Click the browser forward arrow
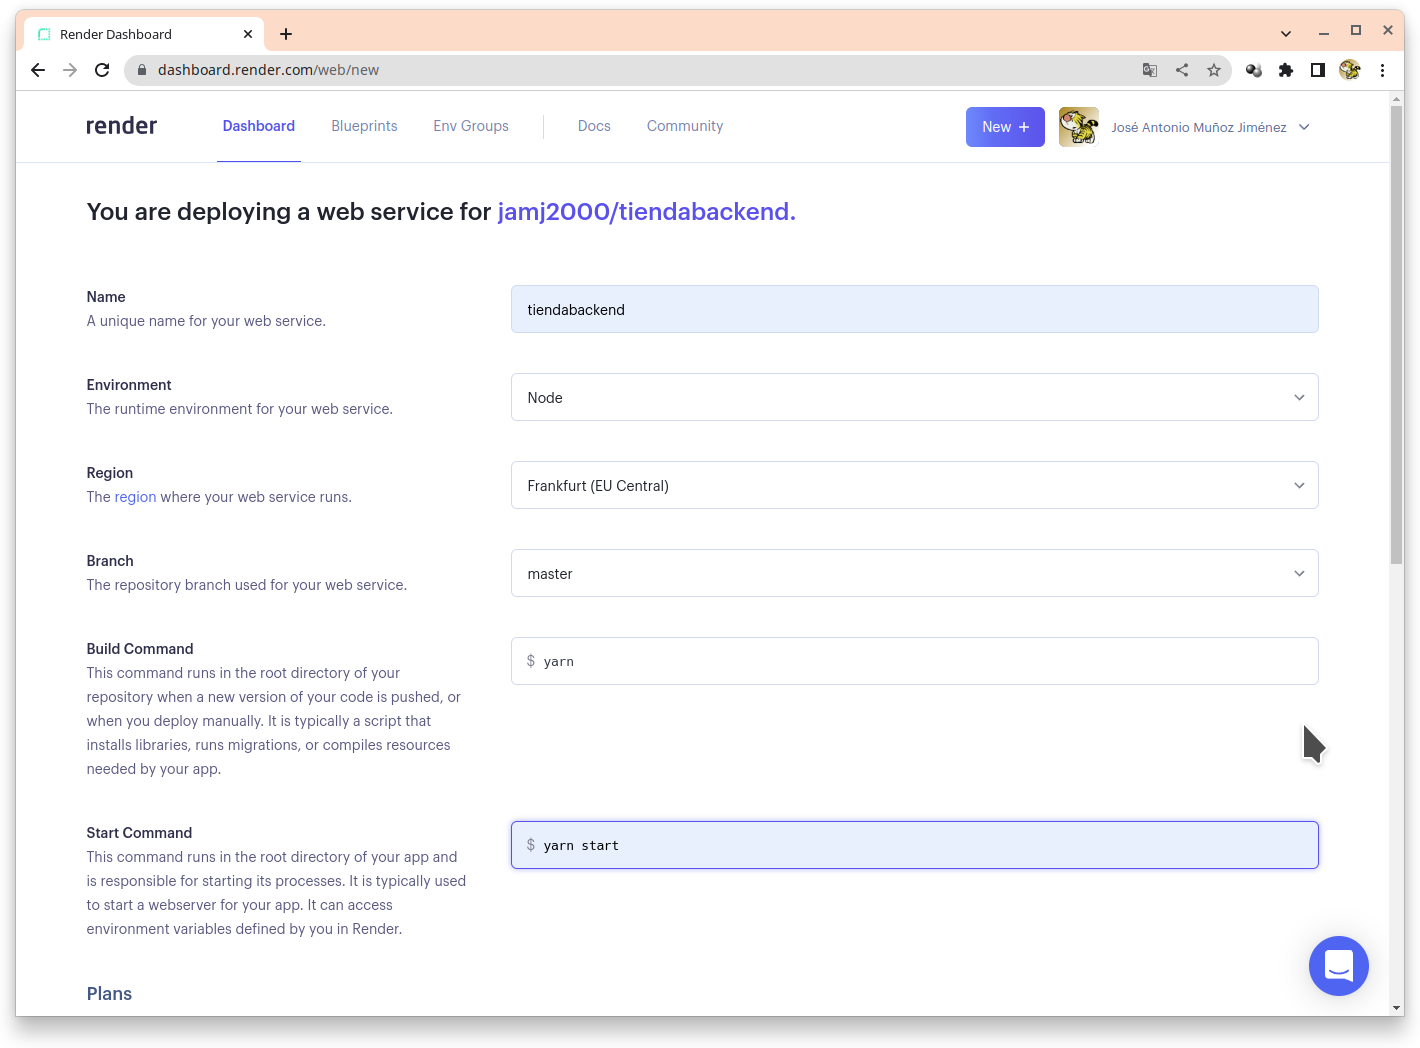Viewport: 1420px width, 1048px height. click(x=70, y=70)
